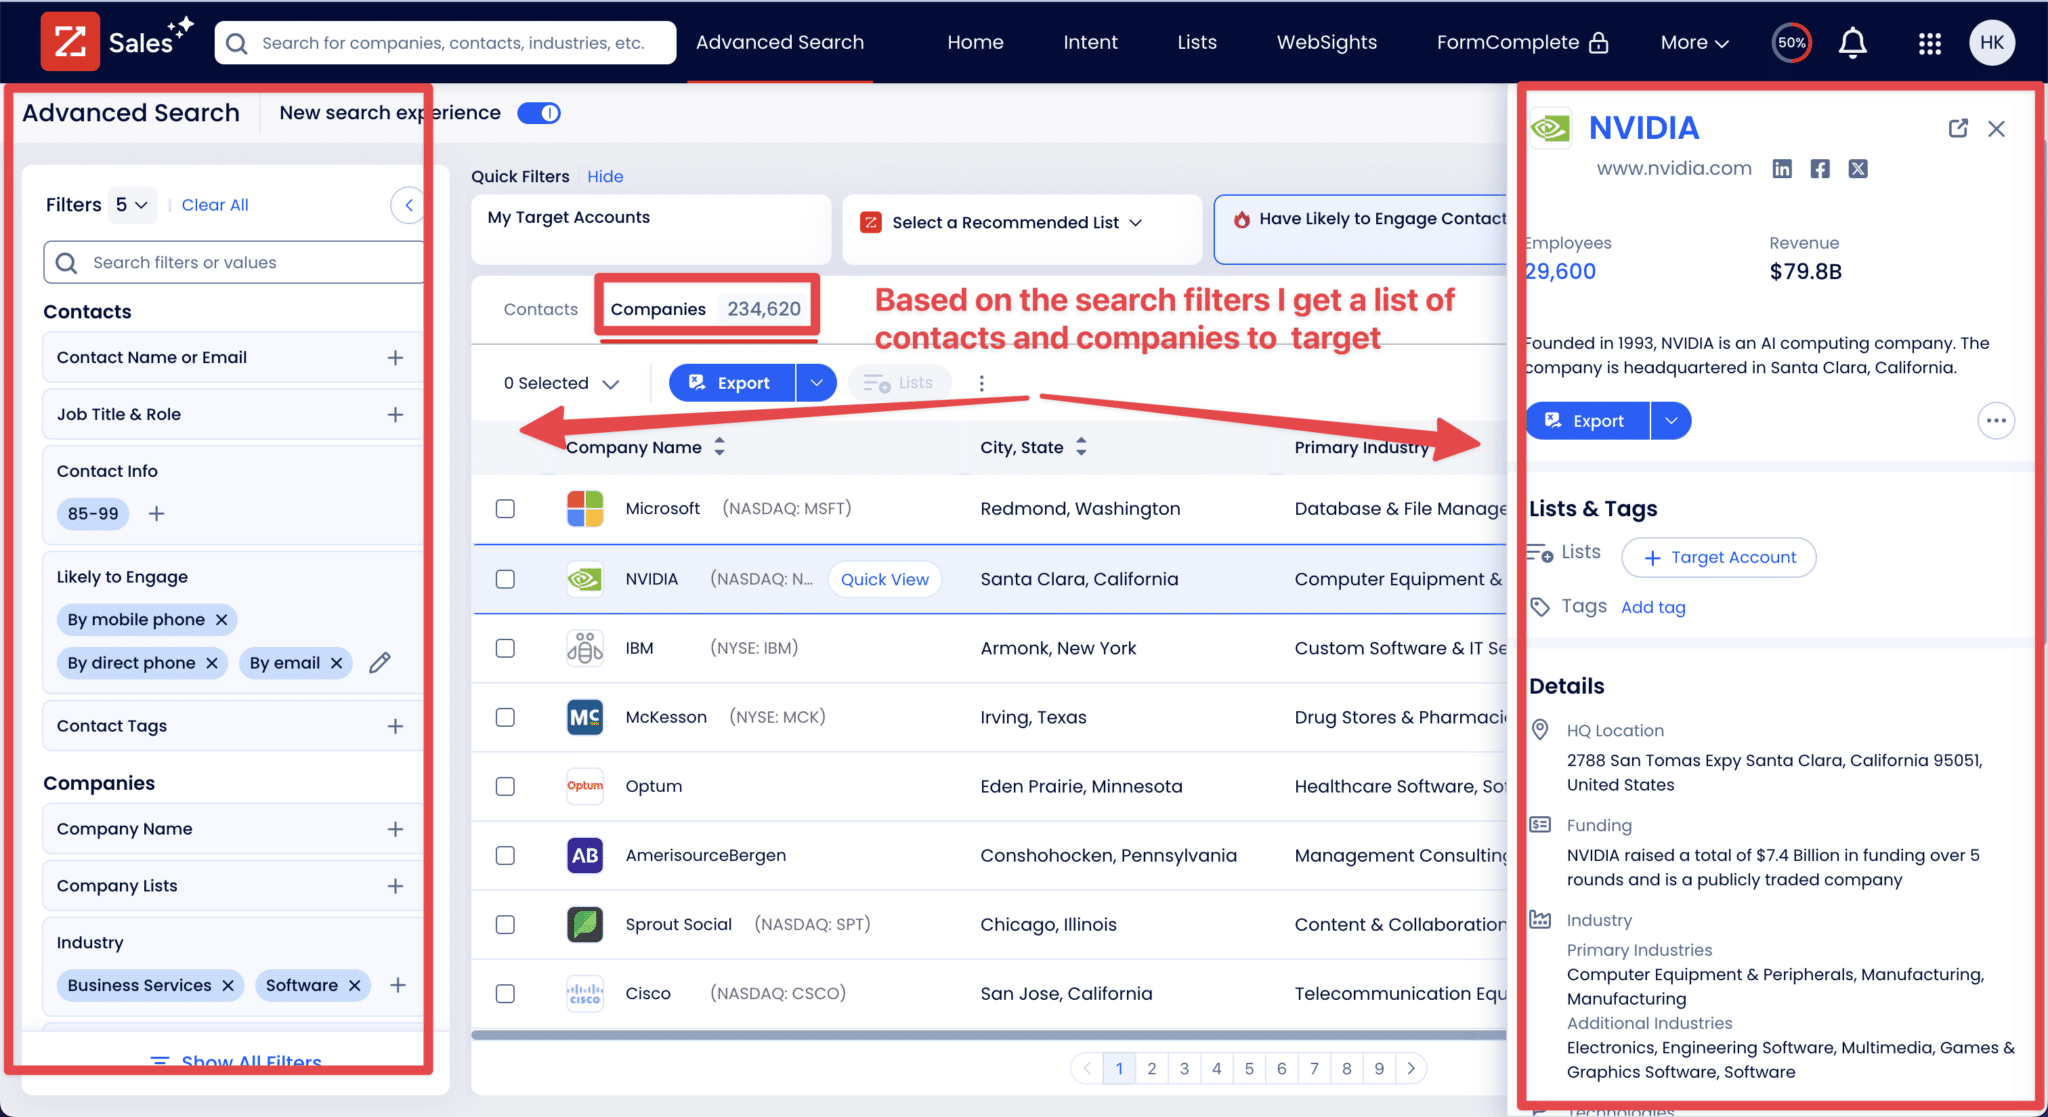This screenshot has height=1117, width=2048.
Task: Click the notifications bell
Action: (1852, 42)
